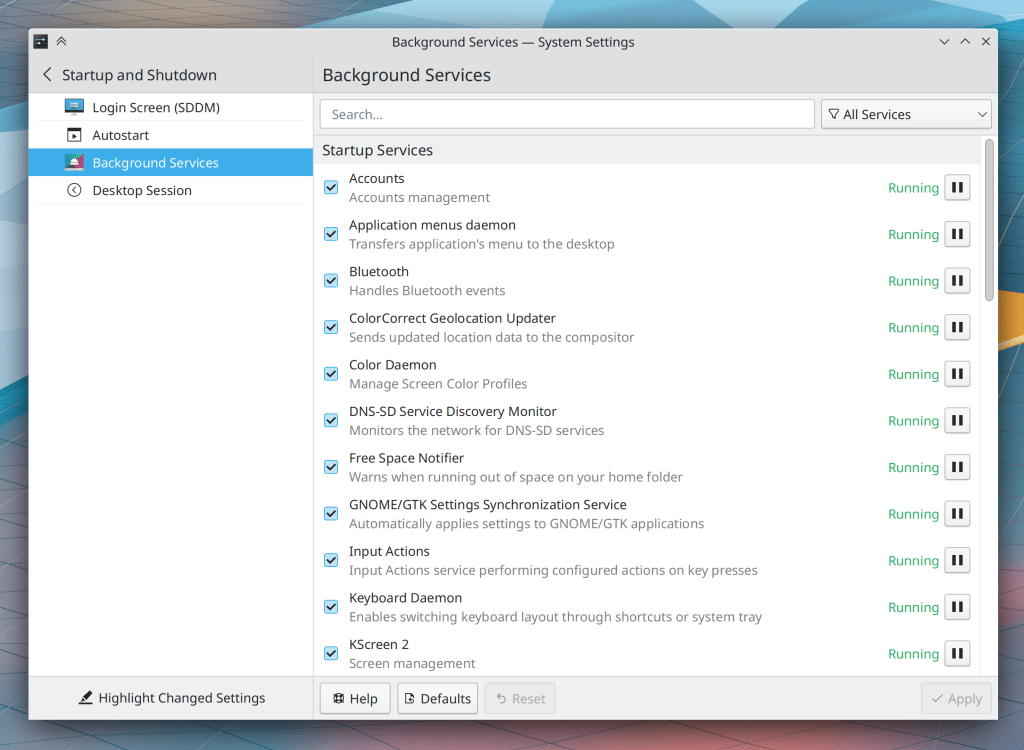Select Desktop Session in the sidebar

tap(141, 190)
